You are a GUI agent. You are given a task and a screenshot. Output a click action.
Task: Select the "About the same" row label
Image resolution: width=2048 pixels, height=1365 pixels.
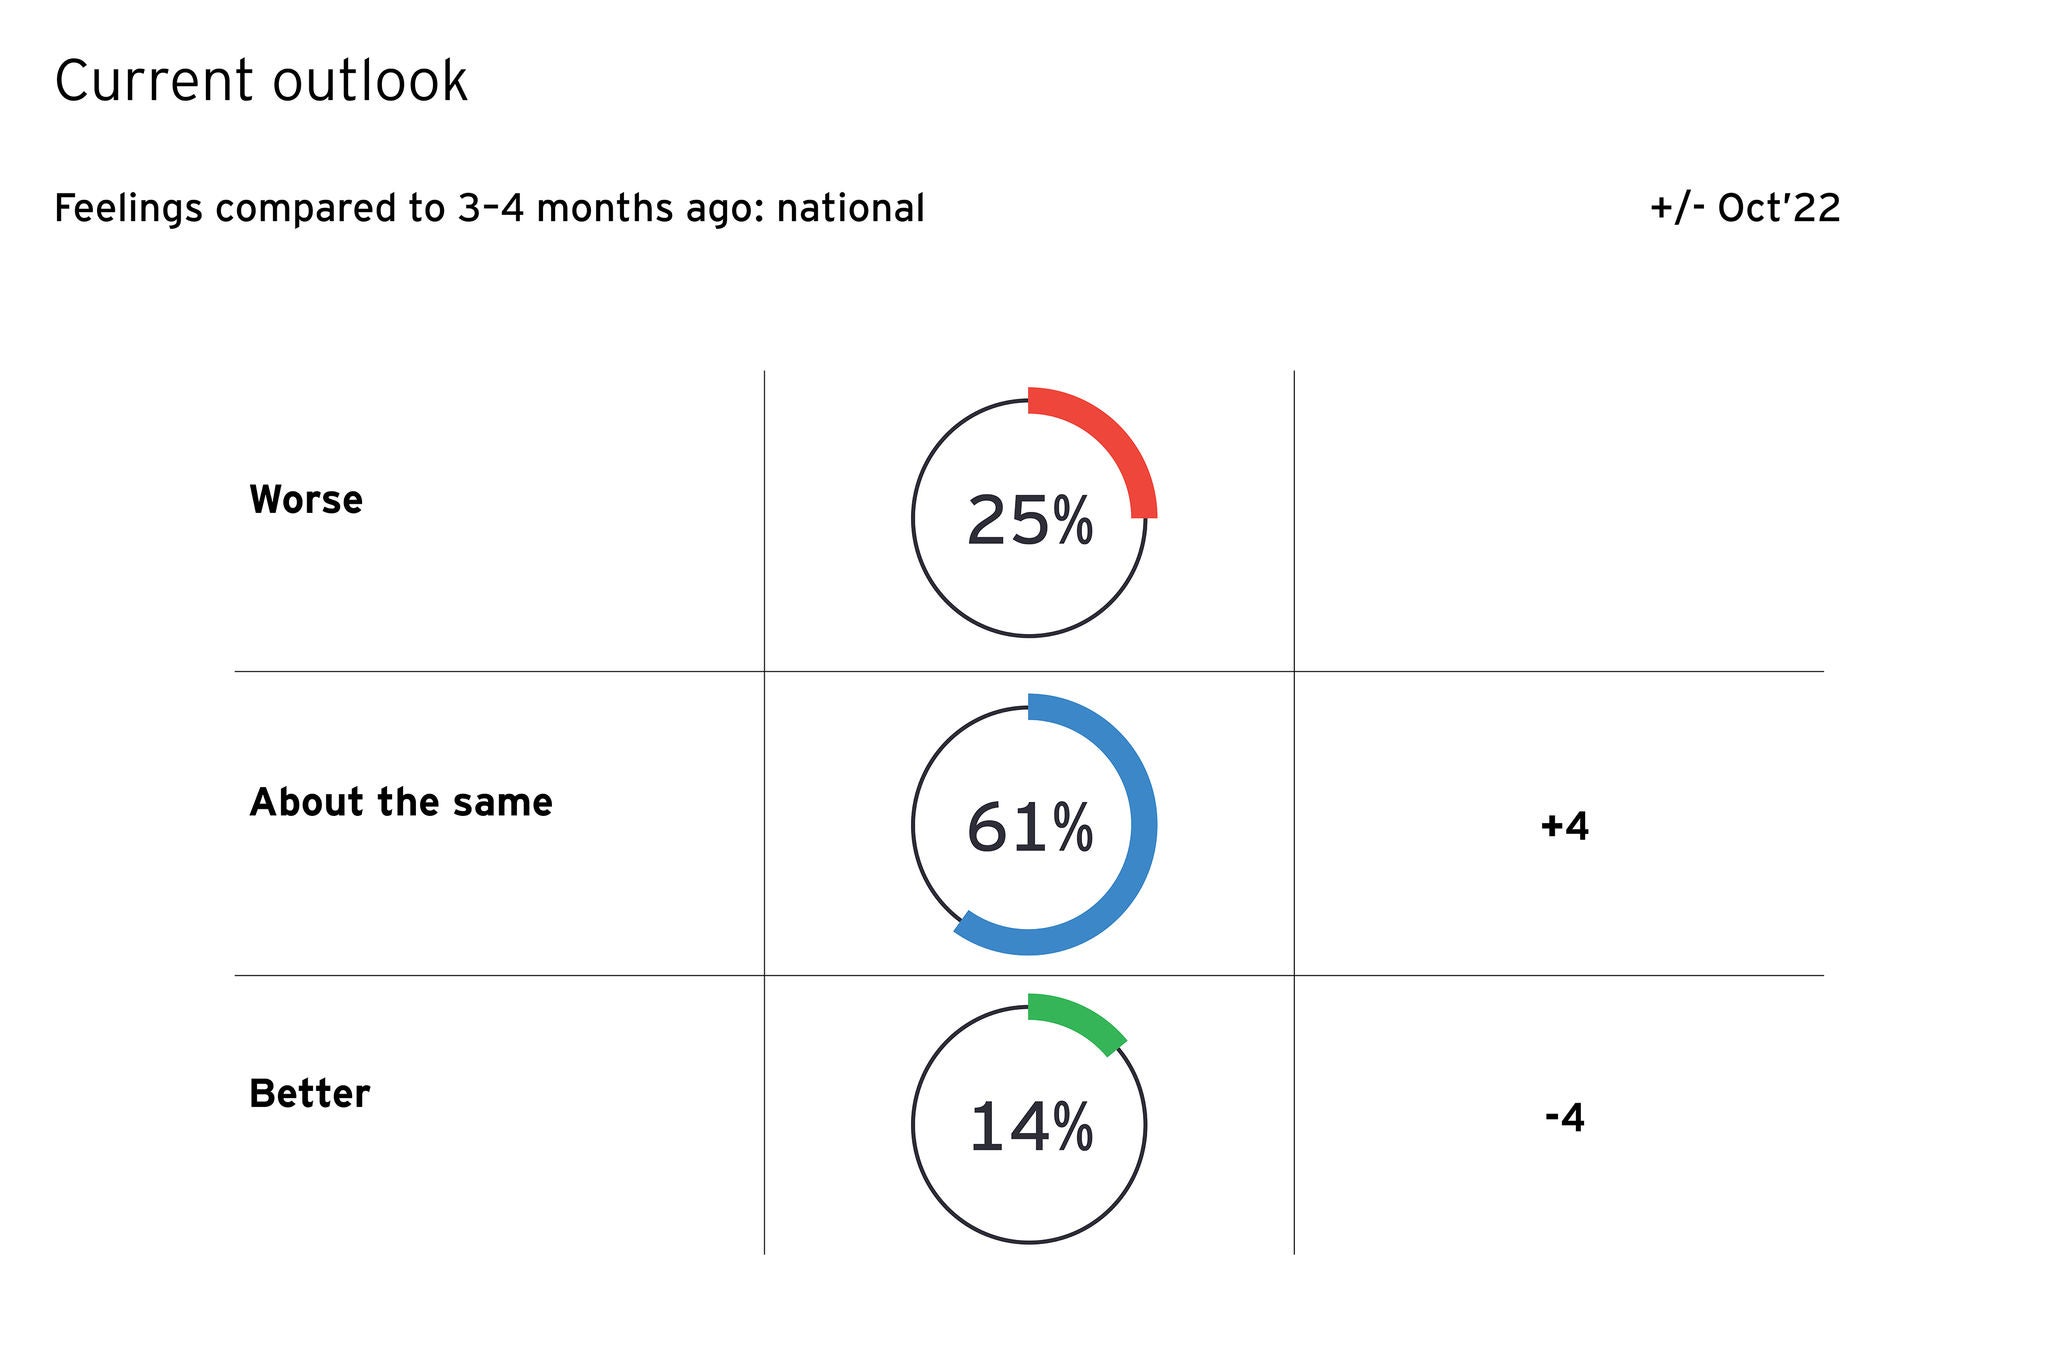[401, 803]
